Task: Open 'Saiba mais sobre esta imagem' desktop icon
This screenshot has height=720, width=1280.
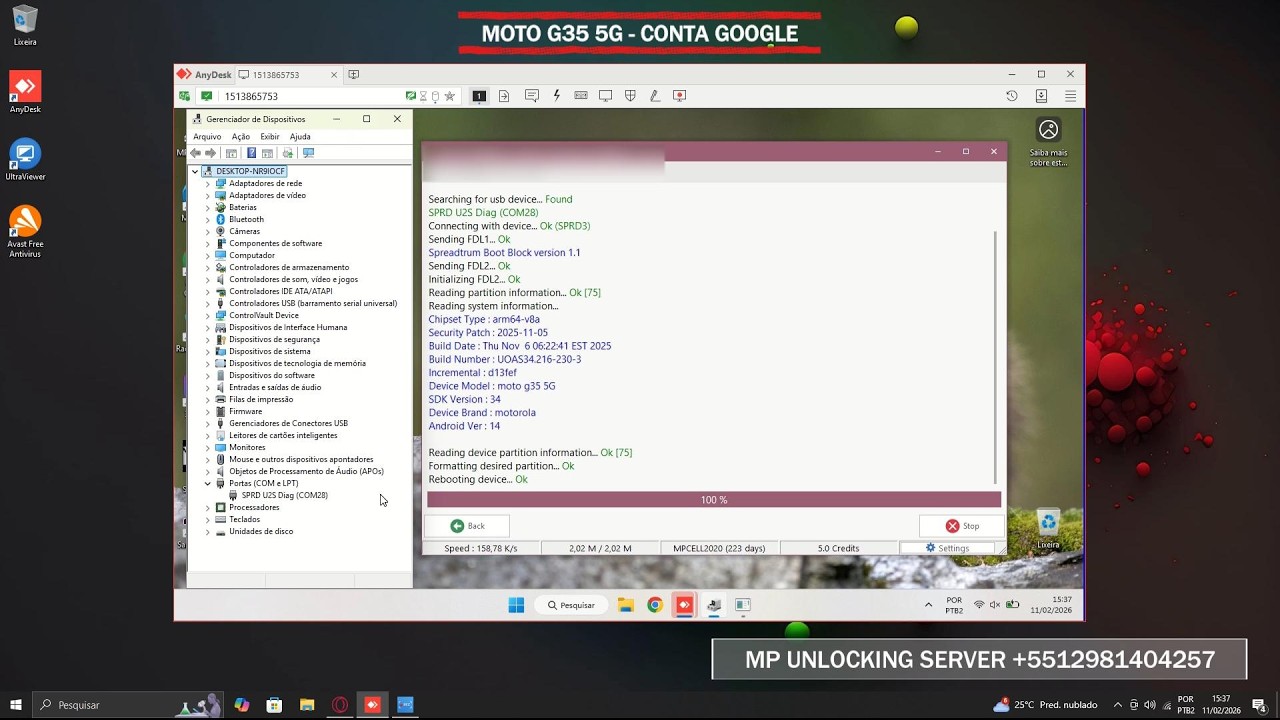Action: 1048,143
